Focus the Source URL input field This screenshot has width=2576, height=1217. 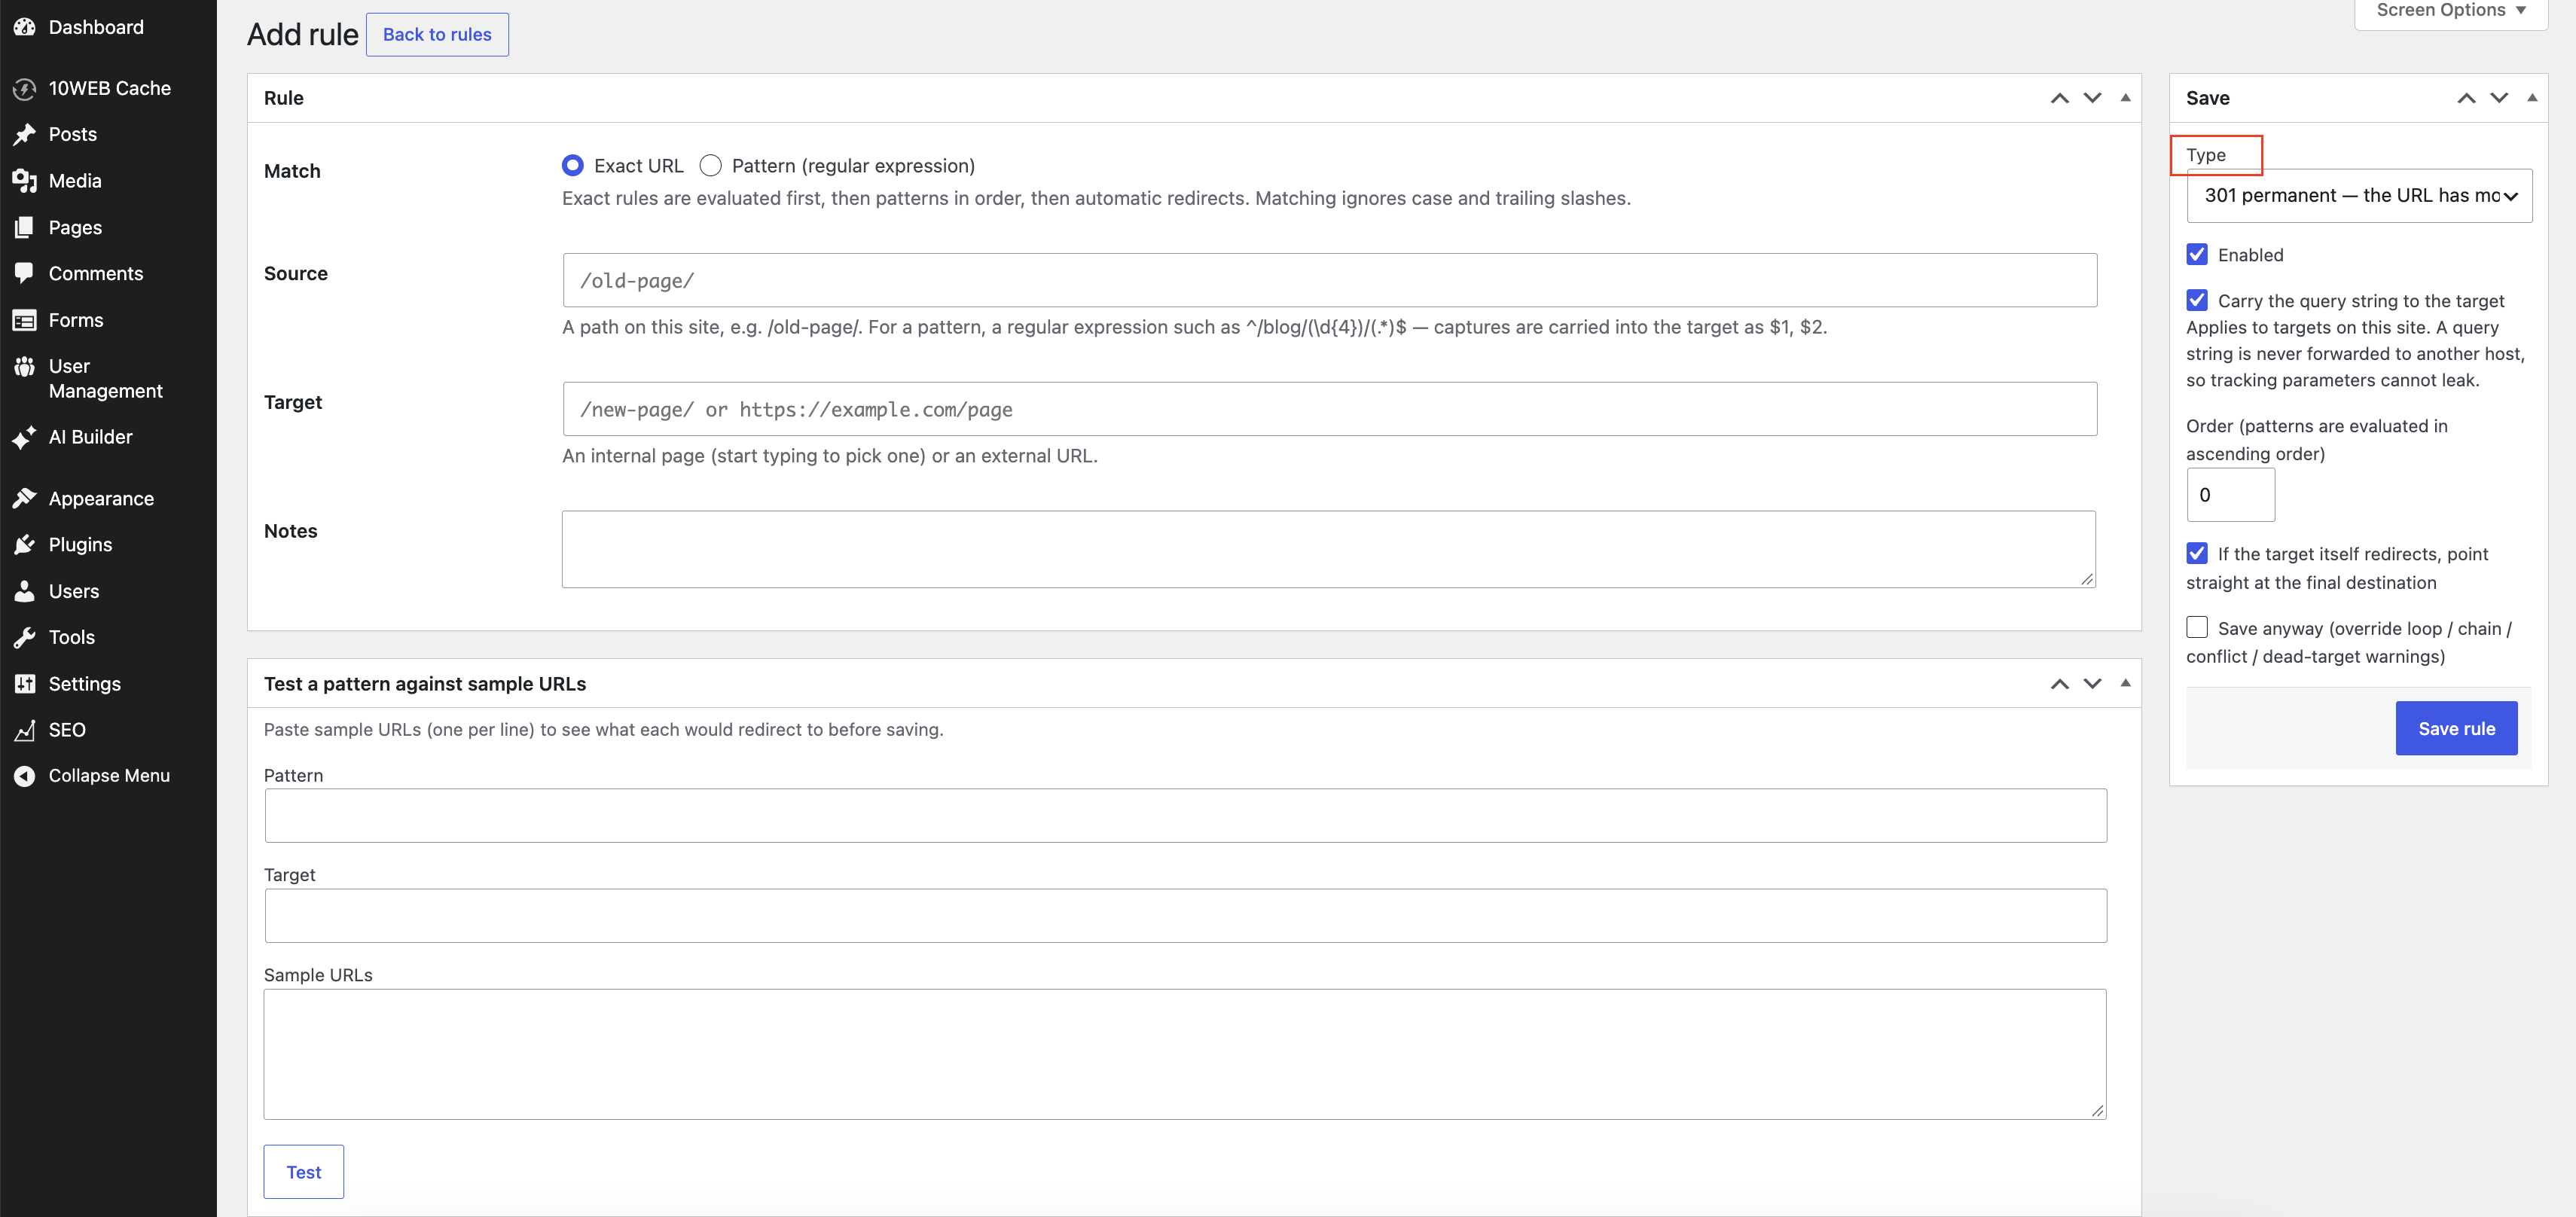1329,281
